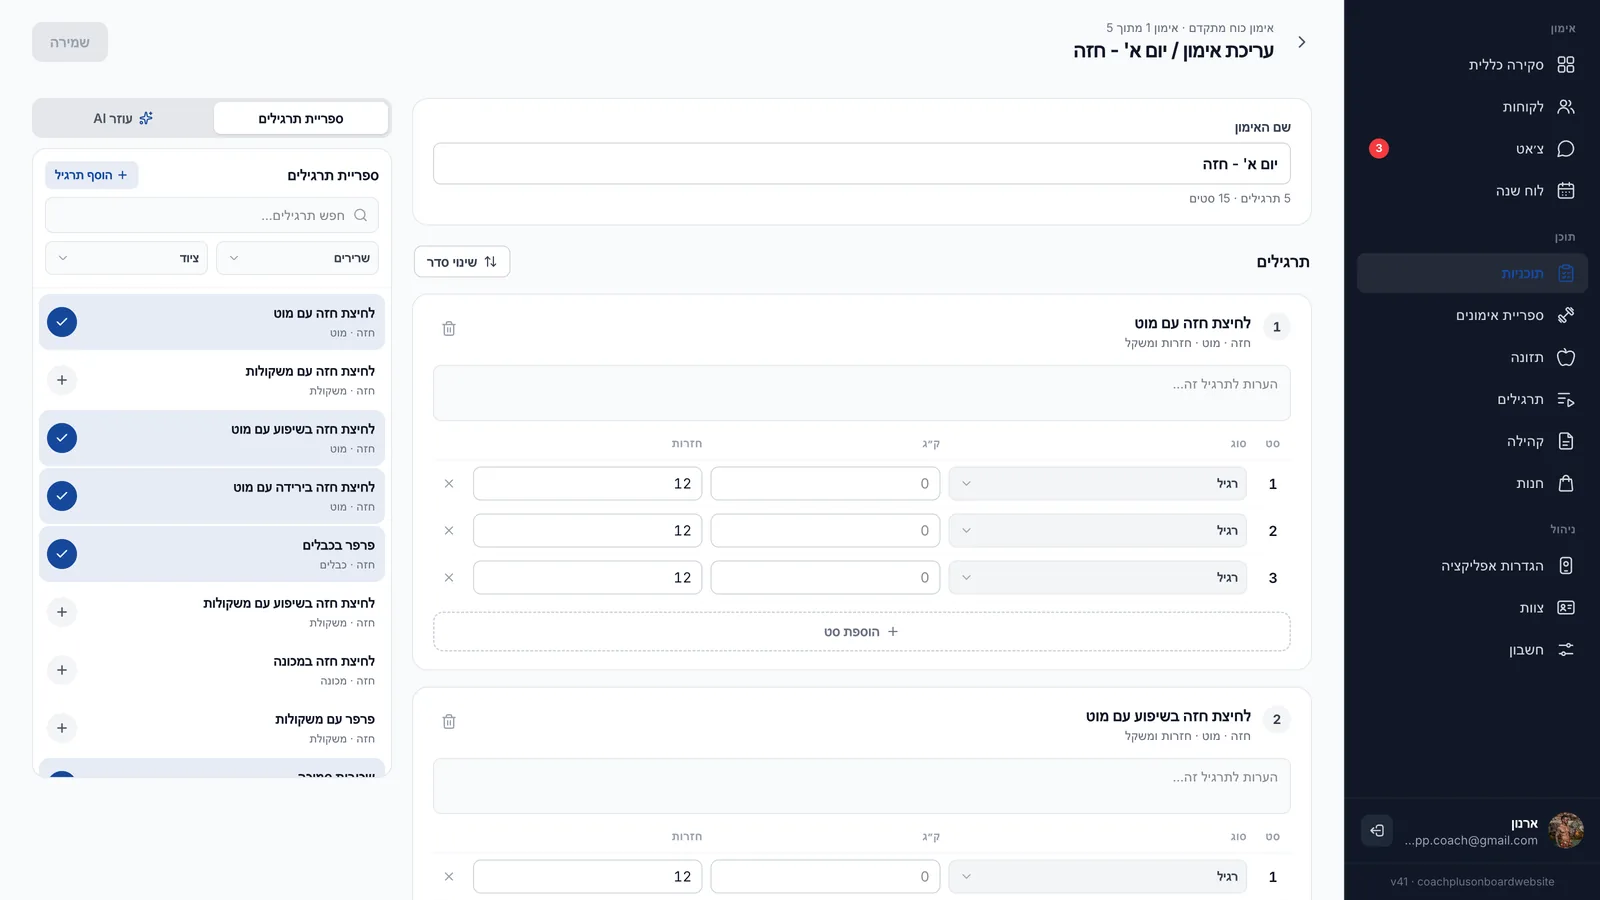Click הוסף תרגיל add exercise button
Screen dimensions: 1600x900
click(91, 175)
